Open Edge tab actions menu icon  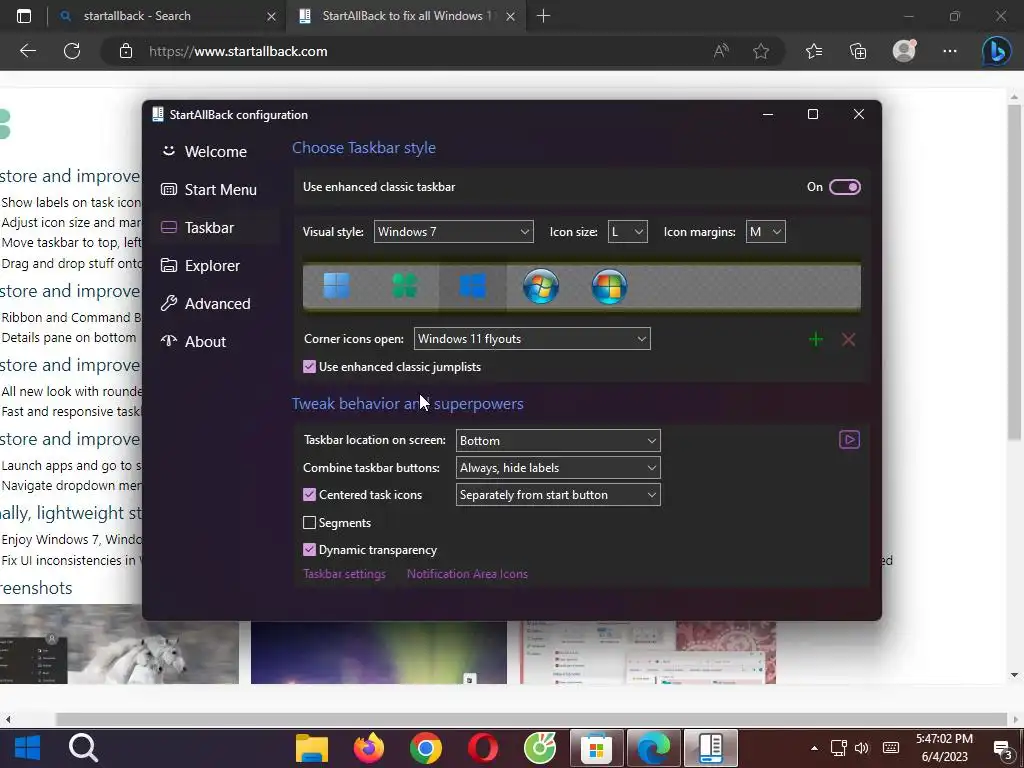24,16
